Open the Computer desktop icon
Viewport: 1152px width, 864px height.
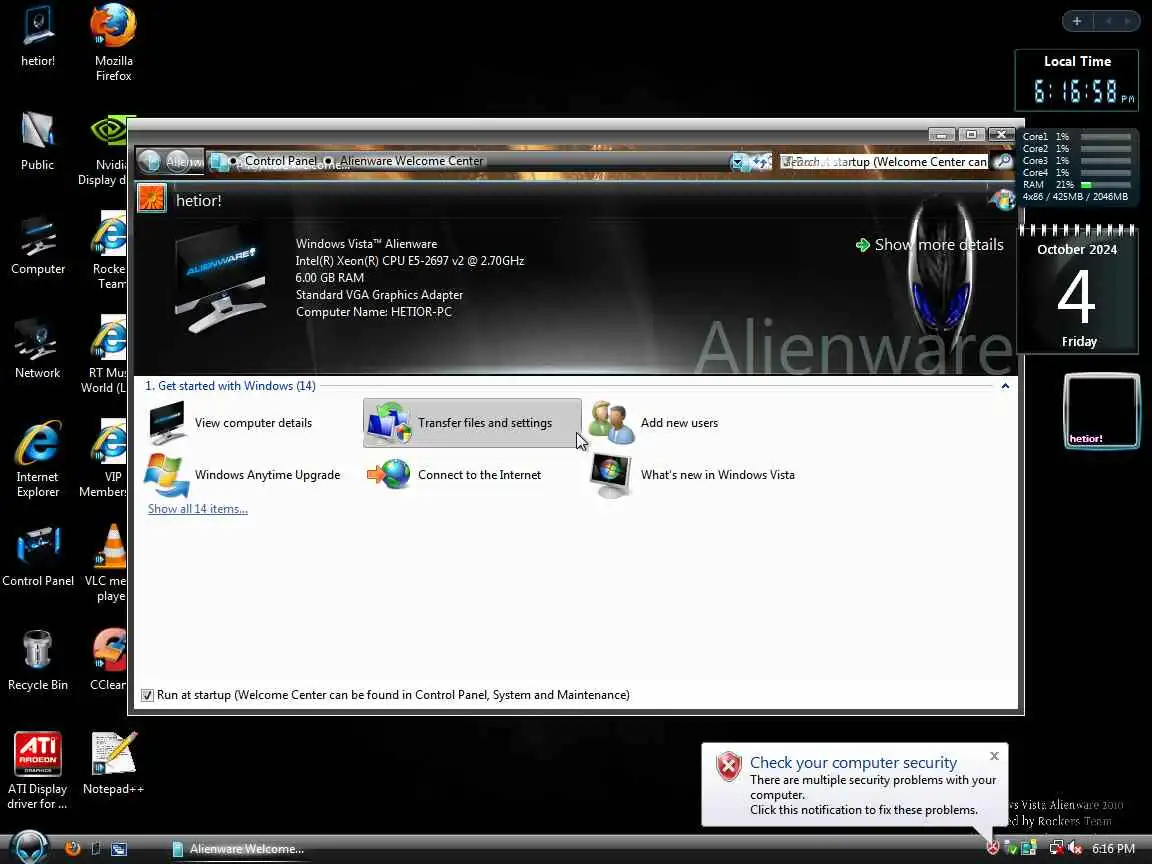pos(37,245)
